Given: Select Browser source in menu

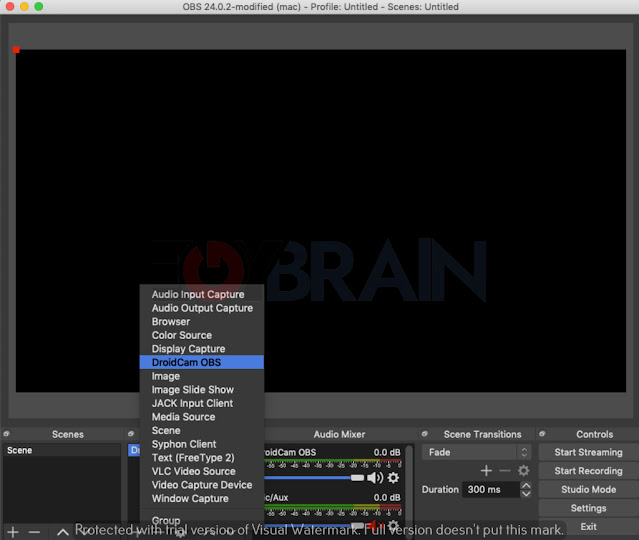Looking at the screenshot, I should [x=202, y=322].
